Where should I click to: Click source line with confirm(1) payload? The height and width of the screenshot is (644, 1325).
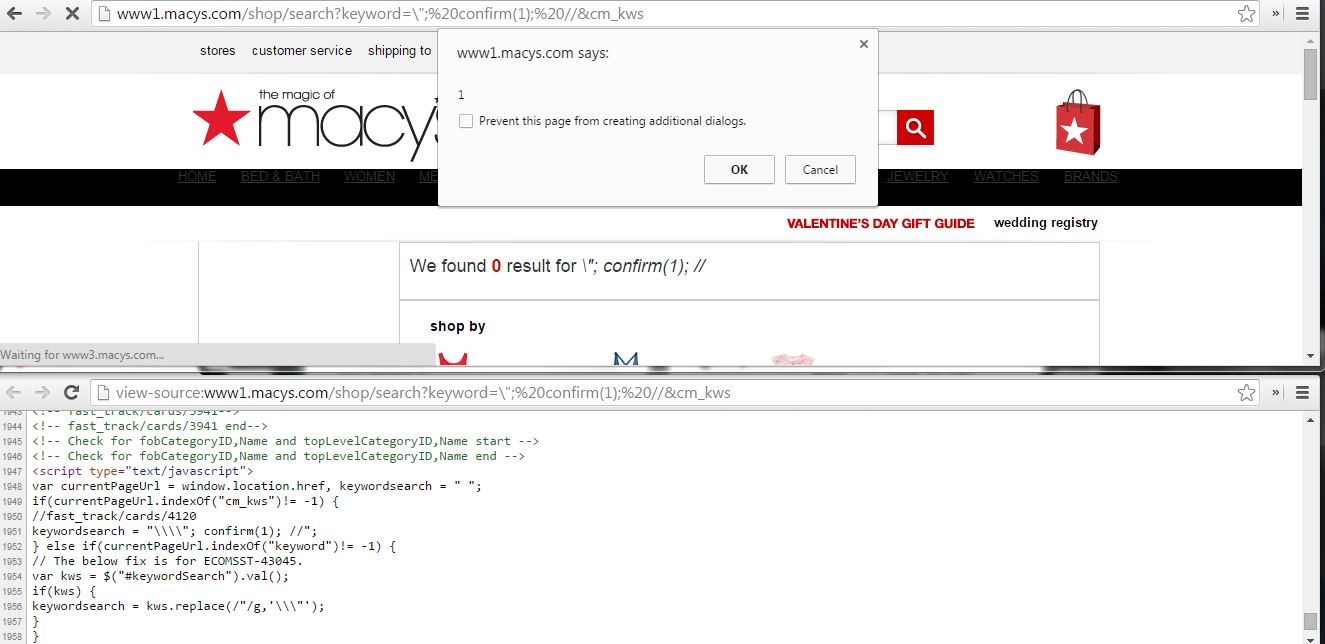pos(174,531)
